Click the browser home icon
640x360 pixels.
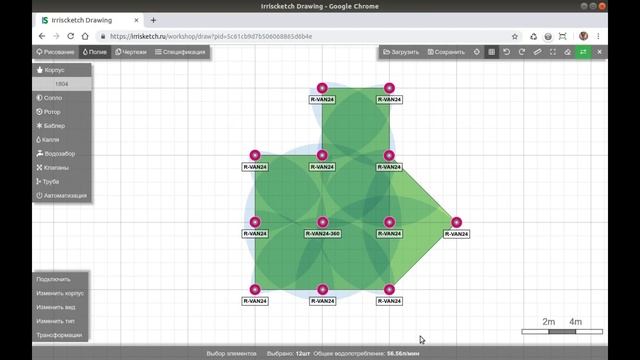click(x=85, y=36)
